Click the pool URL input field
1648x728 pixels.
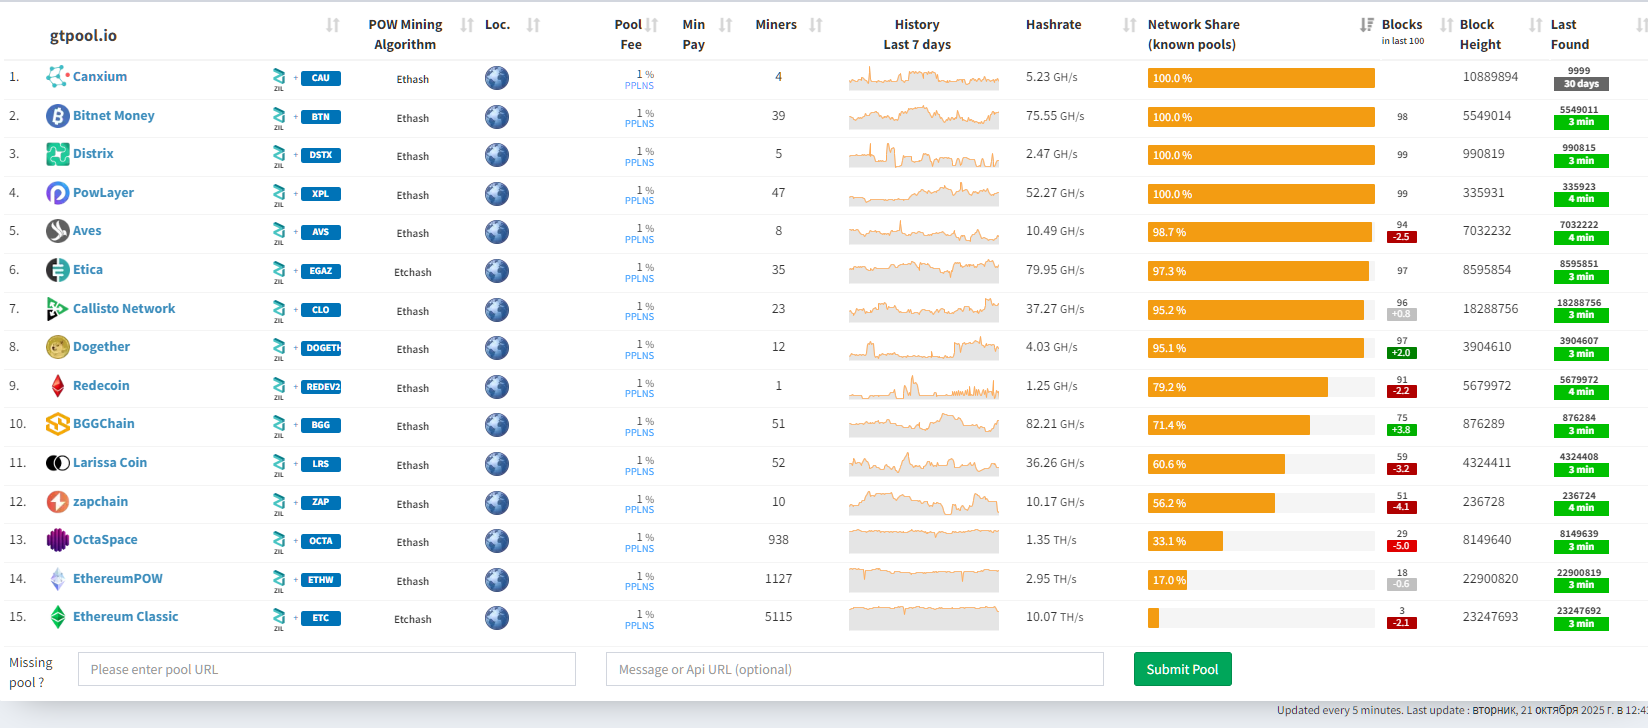click(327, 669)
